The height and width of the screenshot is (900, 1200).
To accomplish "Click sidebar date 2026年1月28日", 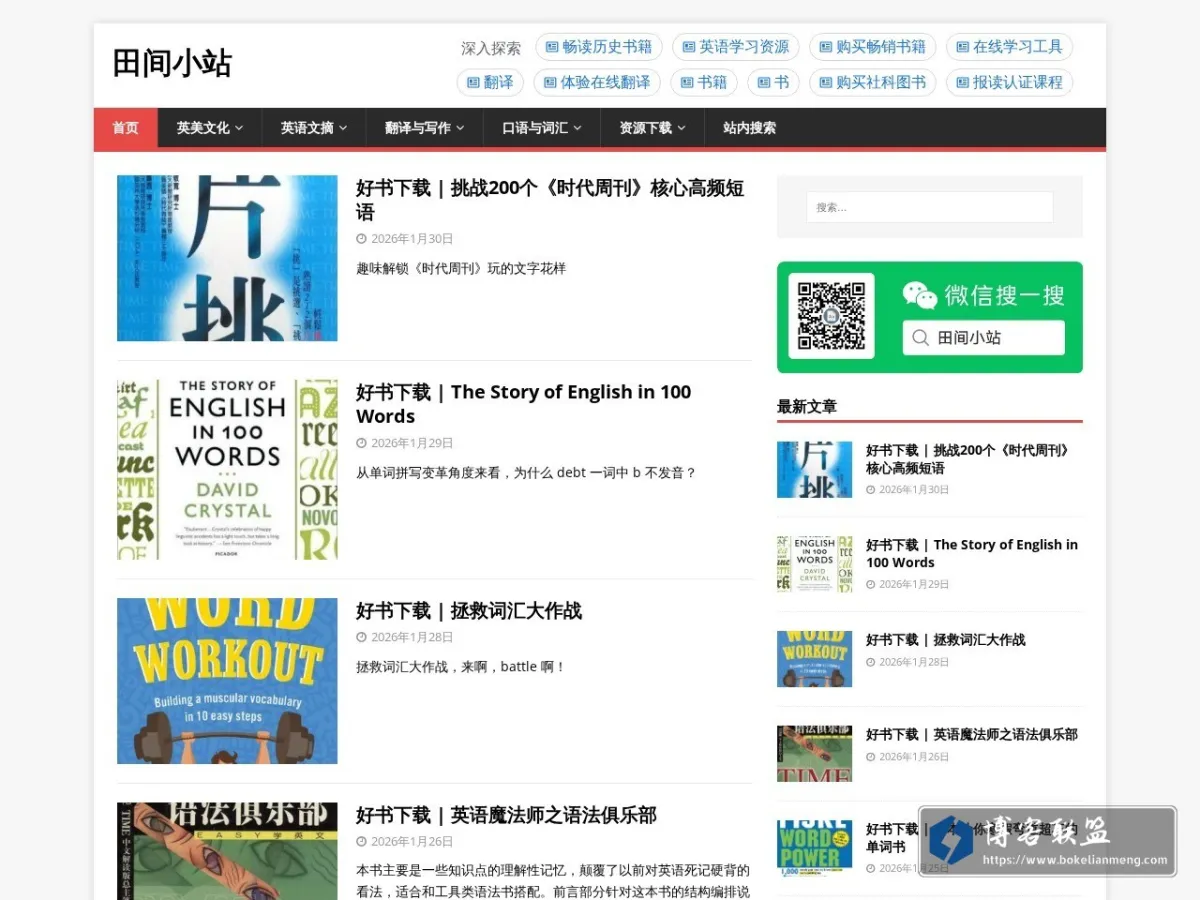I will [x=914, y=662].
